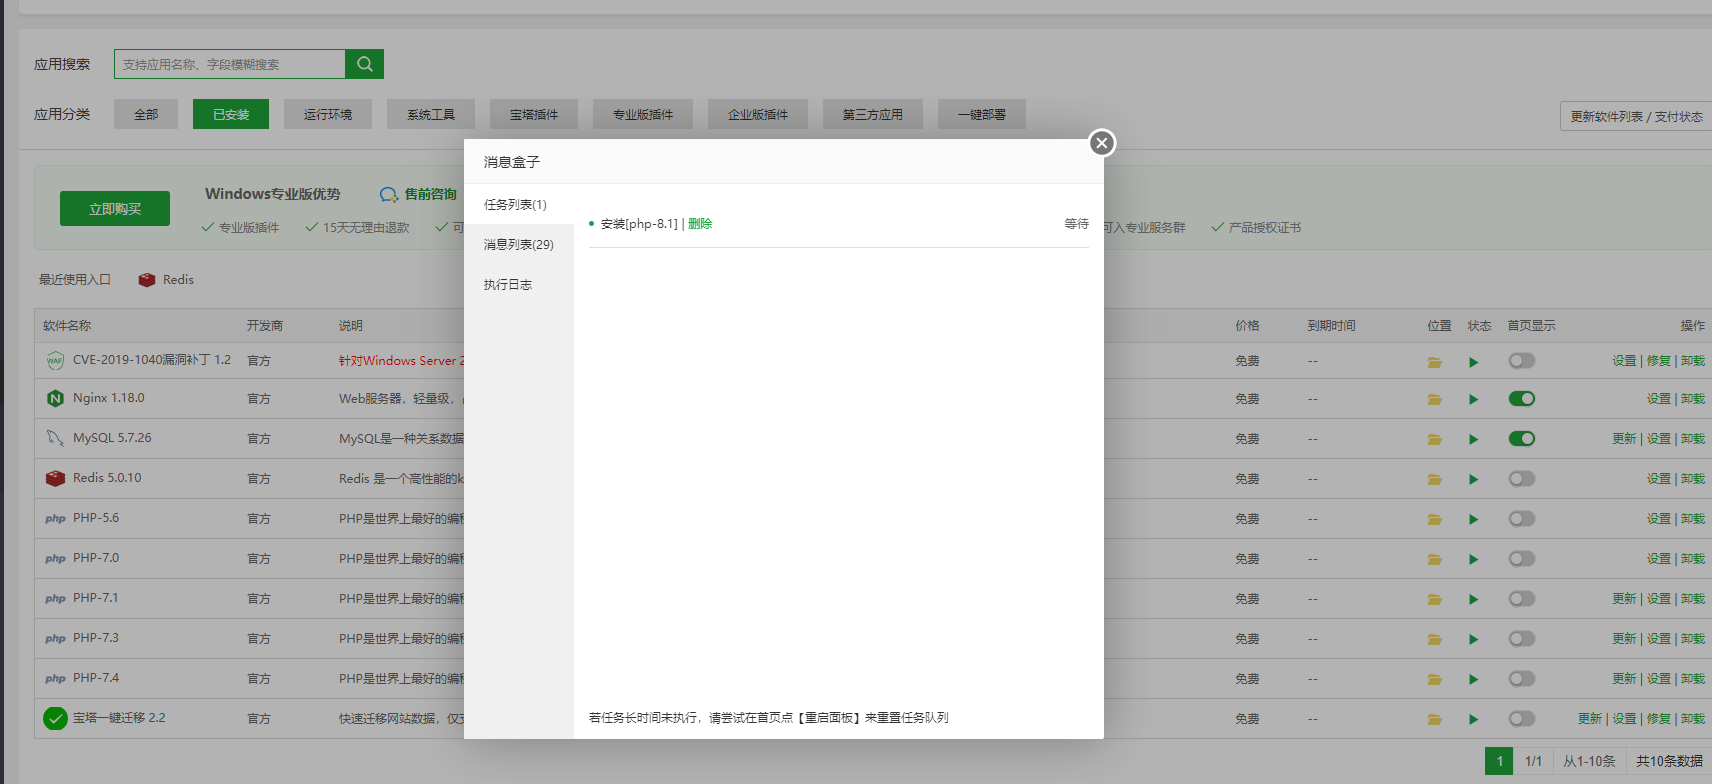Enable homepage display for PHP-7.4
This screenshot has height=784, width=1712.
(x=1522, y=678)
